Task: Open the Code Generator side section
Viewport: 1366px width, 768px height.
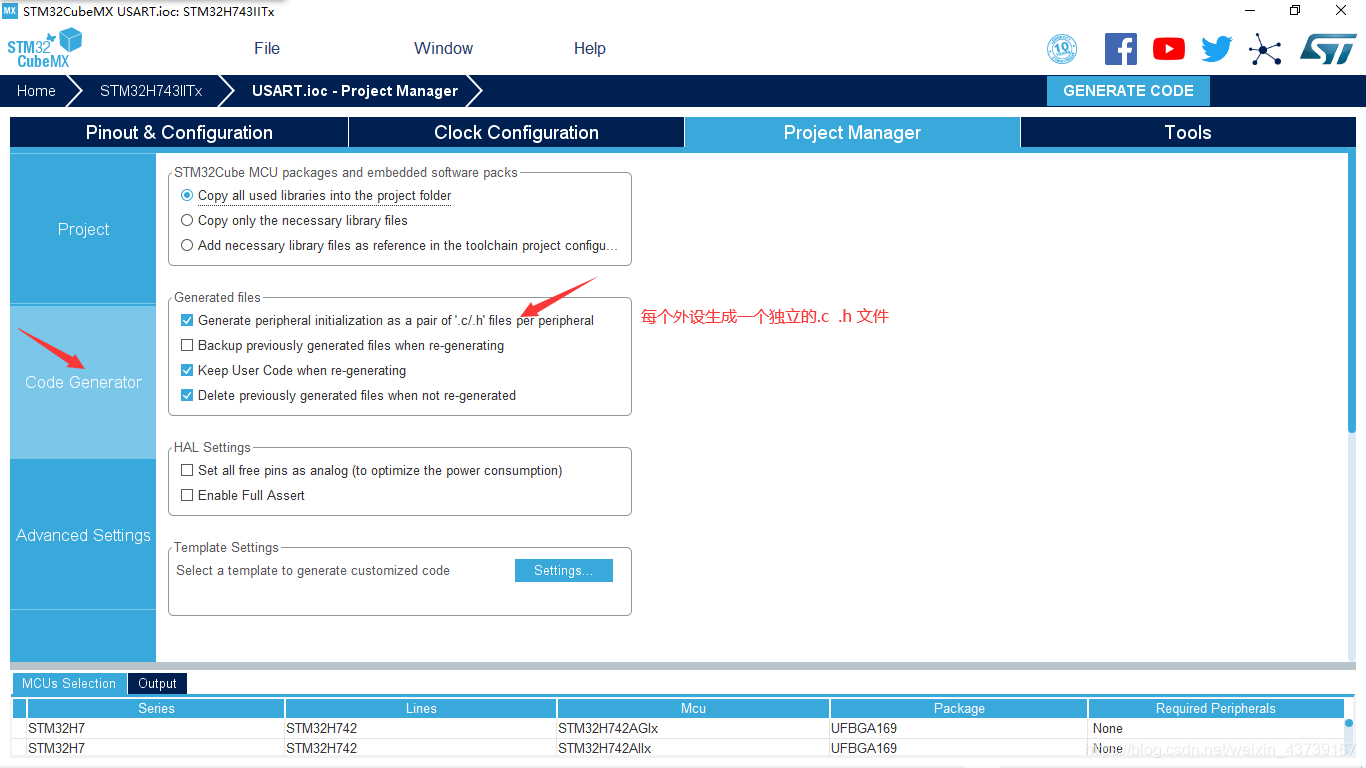Action: pyautogui.click(x=83, y=382)
